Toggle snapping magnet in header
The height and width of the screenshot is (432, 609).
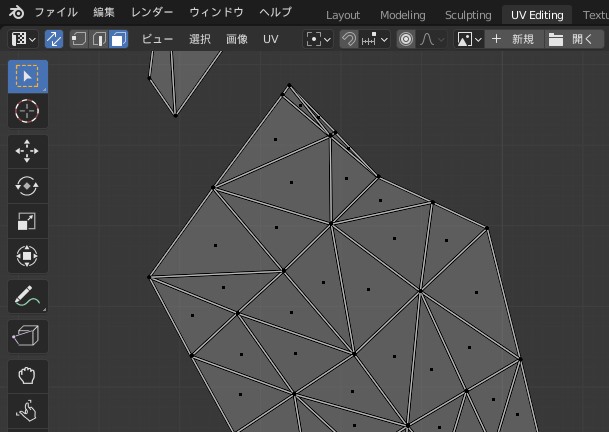coord(349,39)
